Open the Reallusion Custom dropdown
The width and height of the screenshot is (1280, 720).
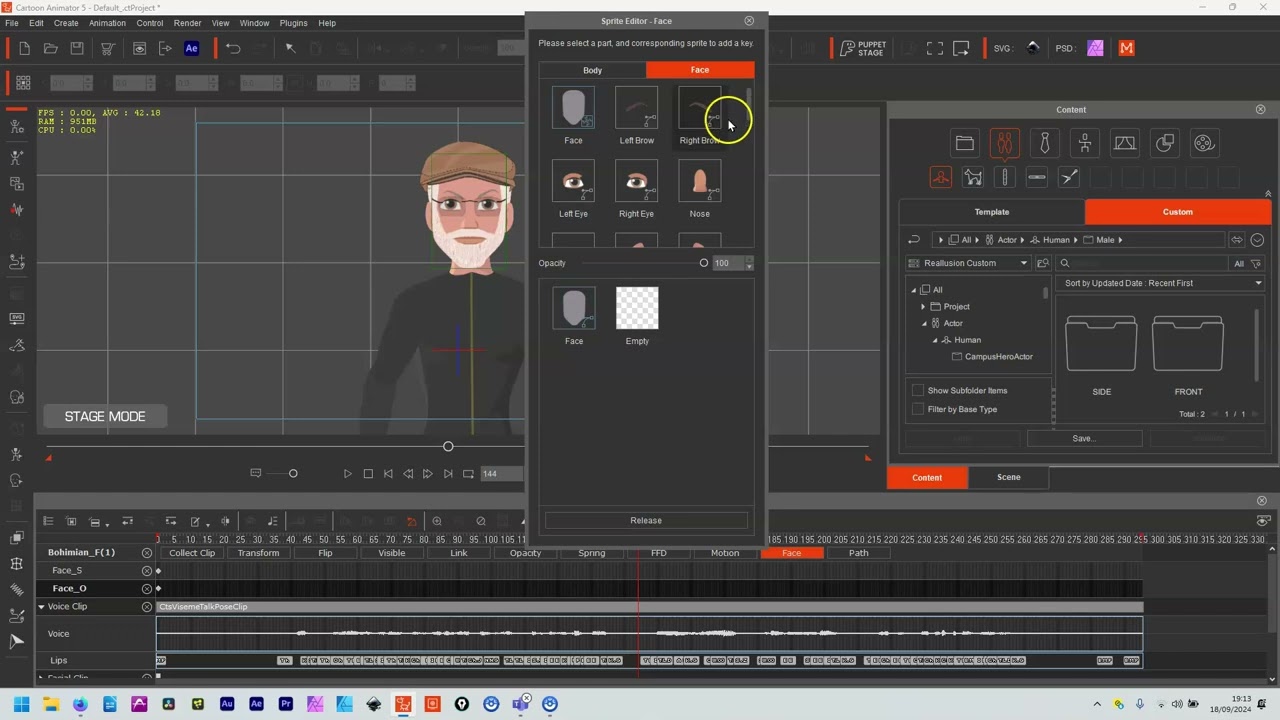pos(967,263)
